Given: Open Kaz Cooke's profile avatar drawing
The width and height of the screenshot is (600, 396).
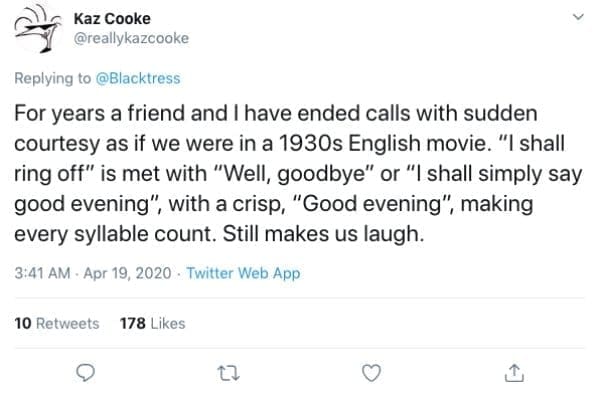Looking at the screenshot, I should tap(37, 31).
